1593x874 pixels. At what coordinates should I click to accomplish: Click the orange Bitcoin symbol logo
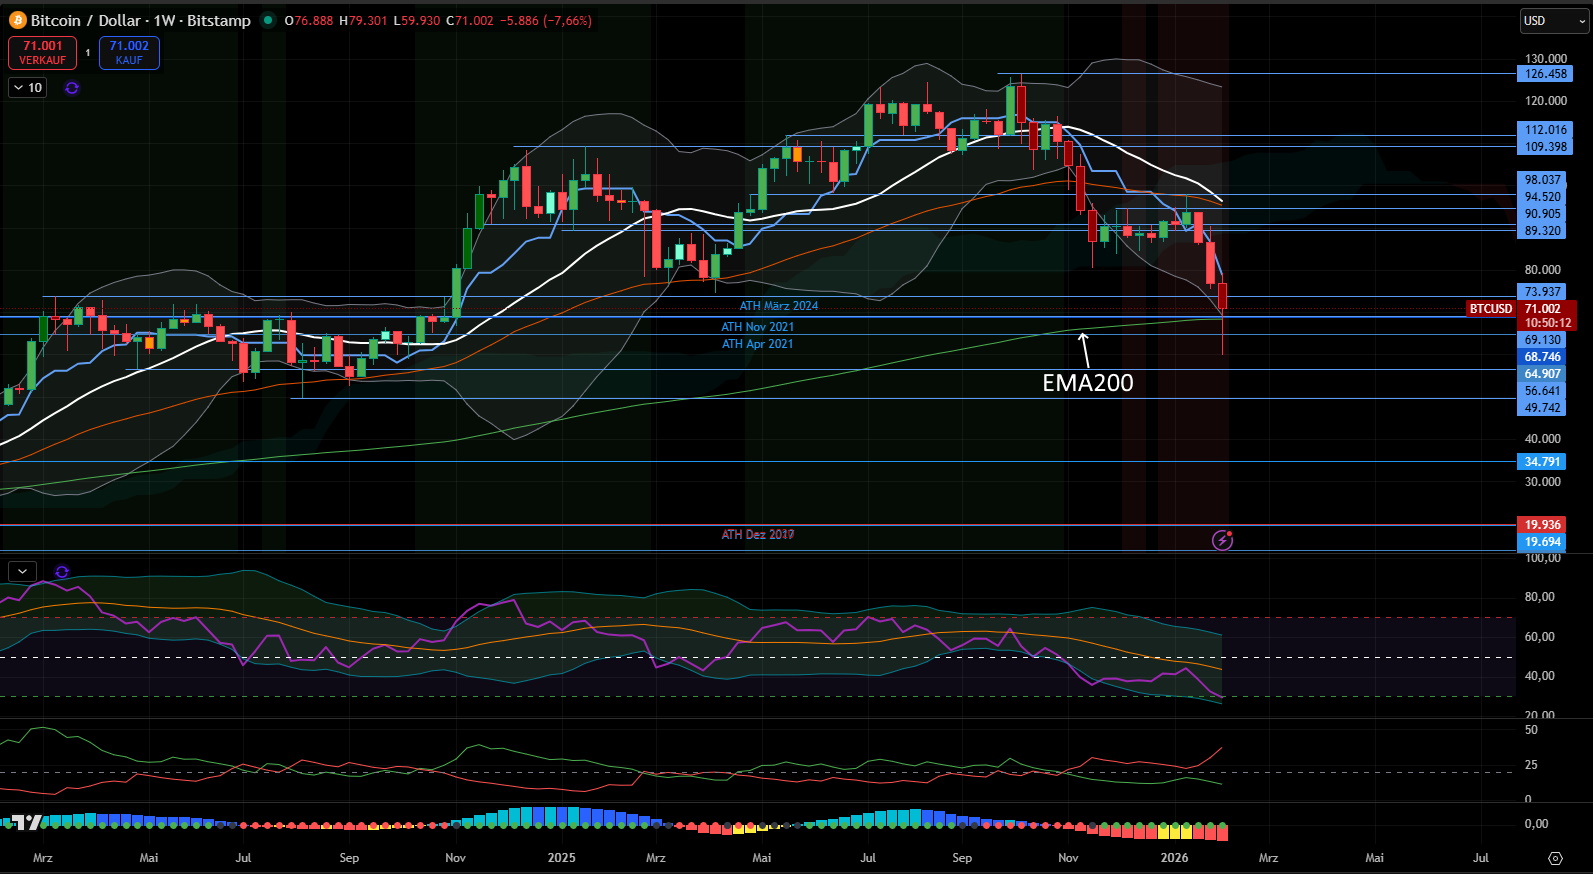[x=17, y=20]
